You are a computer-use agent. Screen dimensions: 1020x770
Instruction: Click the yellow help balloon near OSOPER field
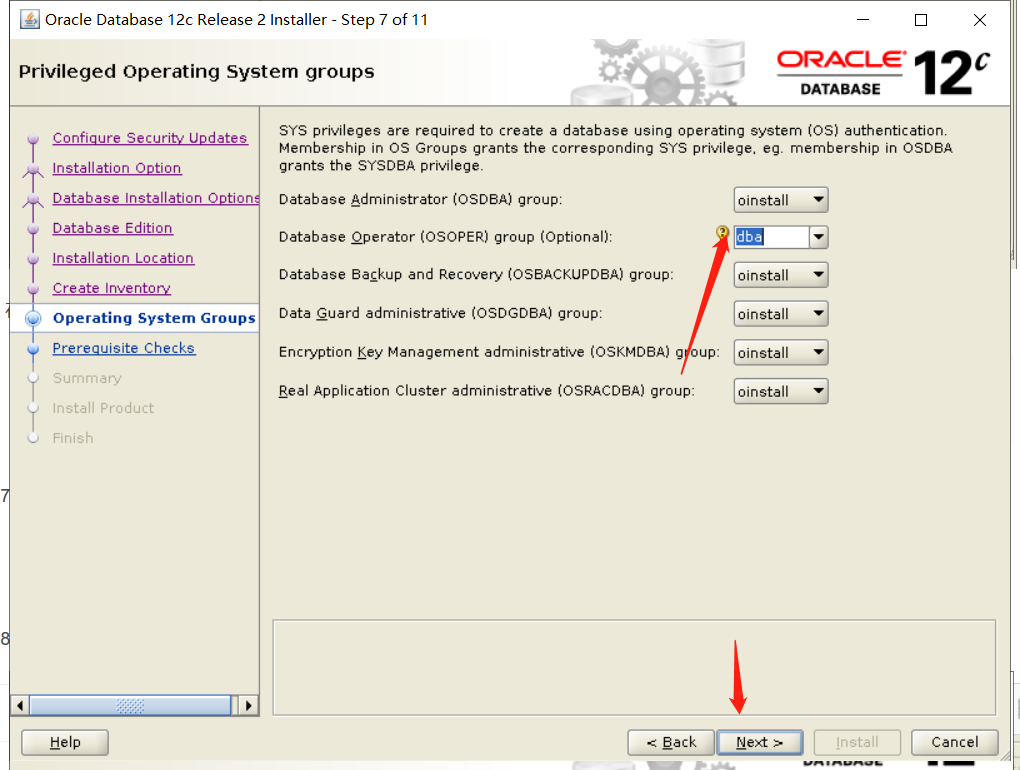(722, 232)
